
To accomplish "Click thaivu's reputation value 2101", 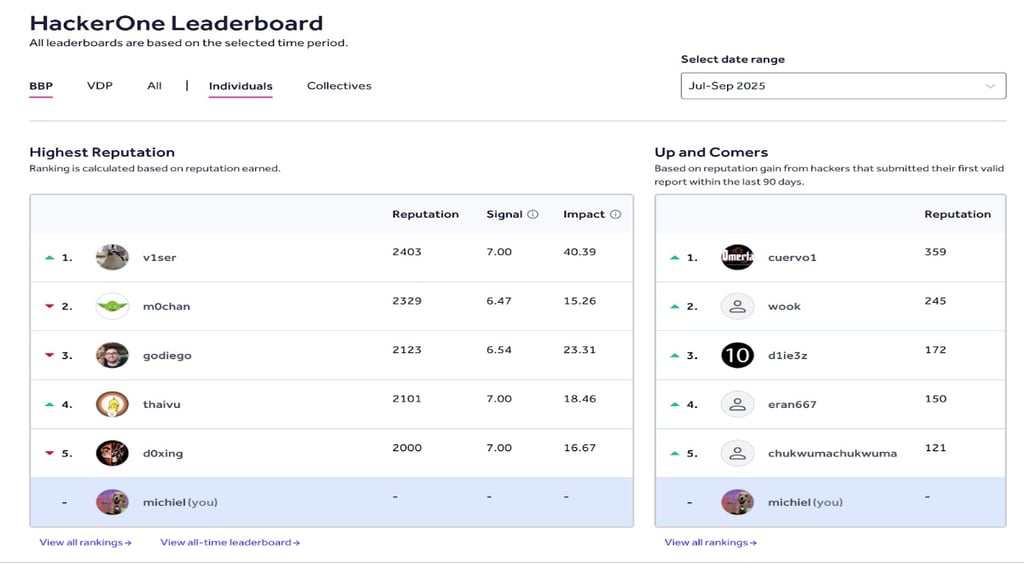I will click(x=407, y=398).
